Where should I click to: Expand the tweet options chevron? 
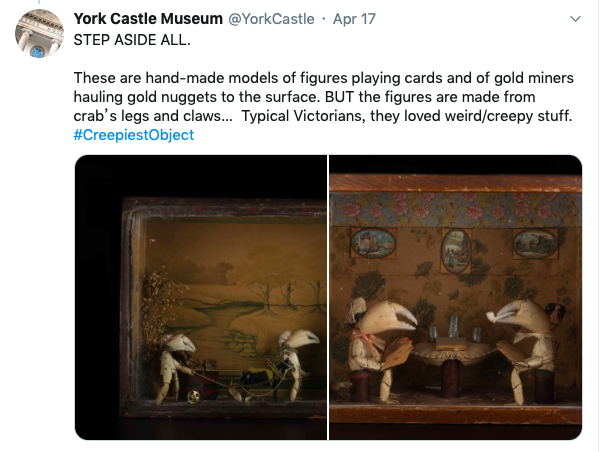point(575,19)
